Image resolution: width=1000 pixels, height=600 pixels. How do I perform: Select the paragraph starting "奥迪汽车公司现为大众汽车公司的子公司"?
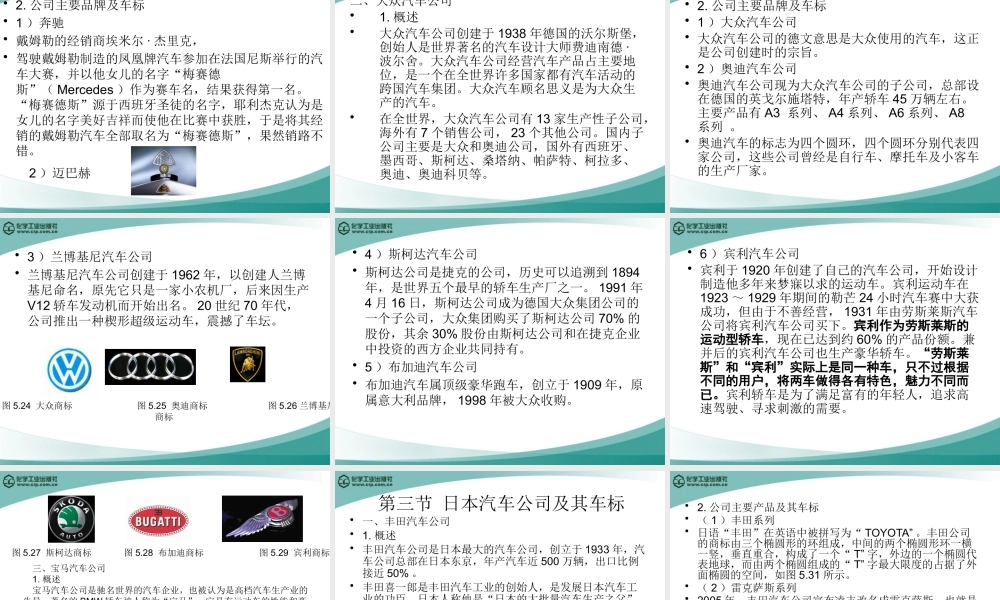point(838,106)
